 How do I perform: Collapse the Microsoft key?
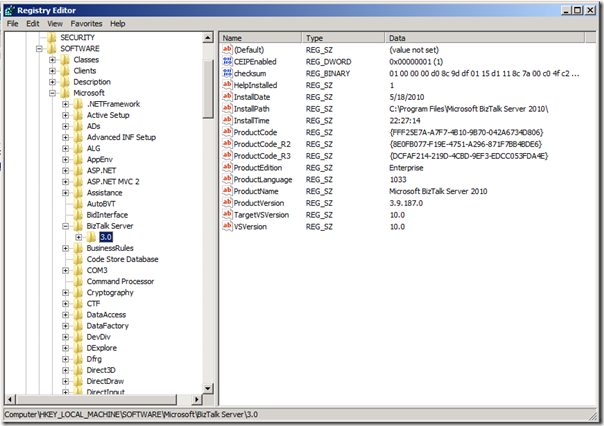click(52, 93)
